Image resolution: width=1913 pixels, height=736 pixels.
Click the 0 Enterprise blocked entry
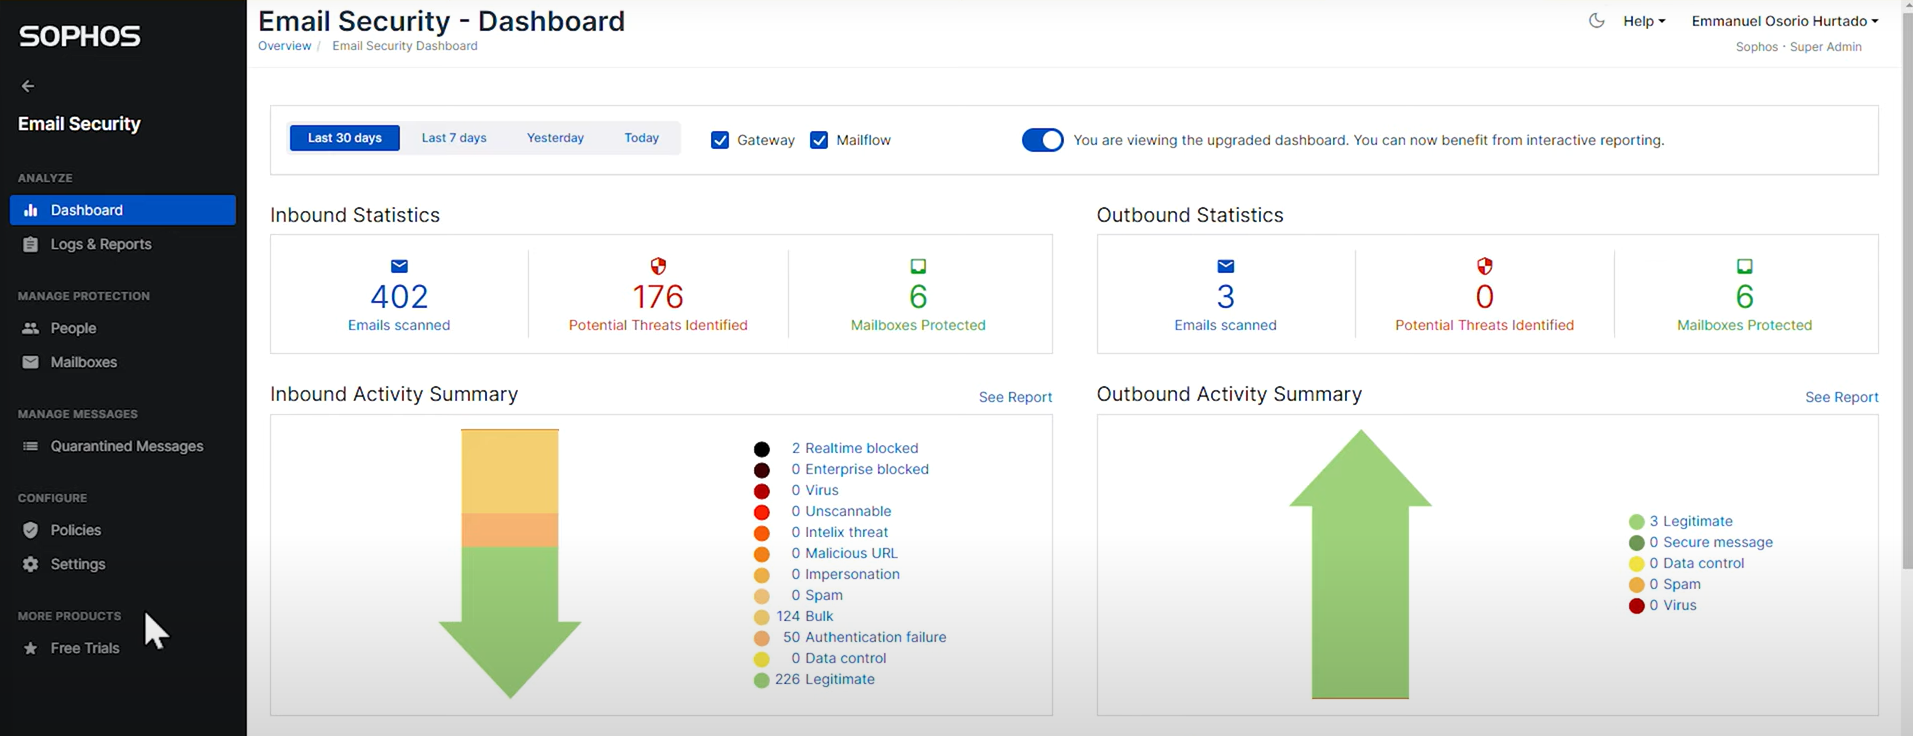tap(860, 469)
